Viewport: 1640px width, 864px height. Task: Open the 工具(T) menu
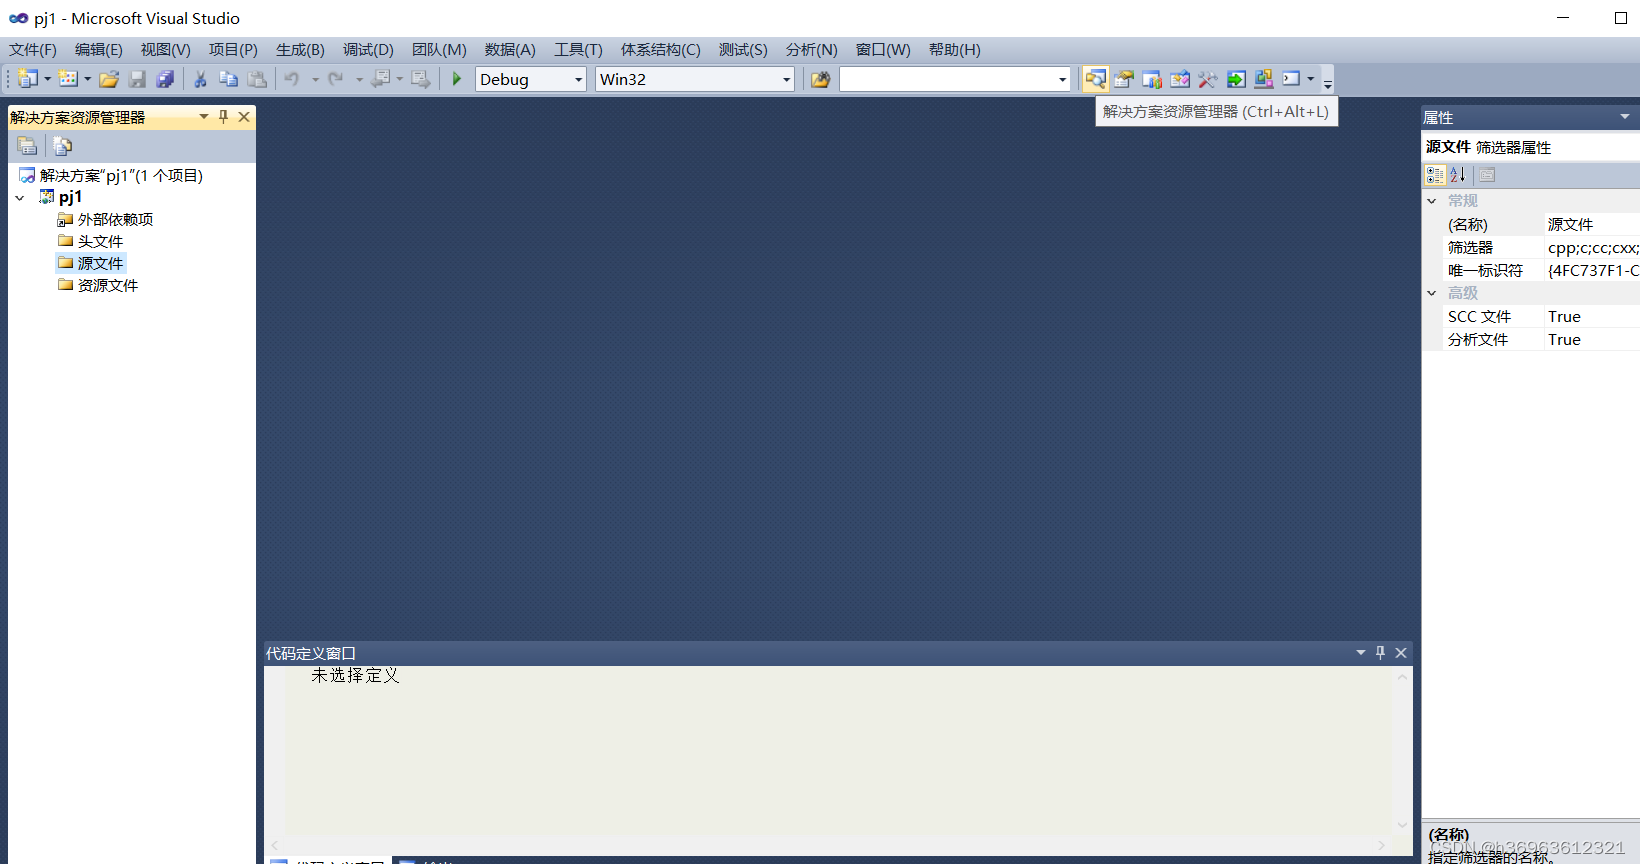579,50
